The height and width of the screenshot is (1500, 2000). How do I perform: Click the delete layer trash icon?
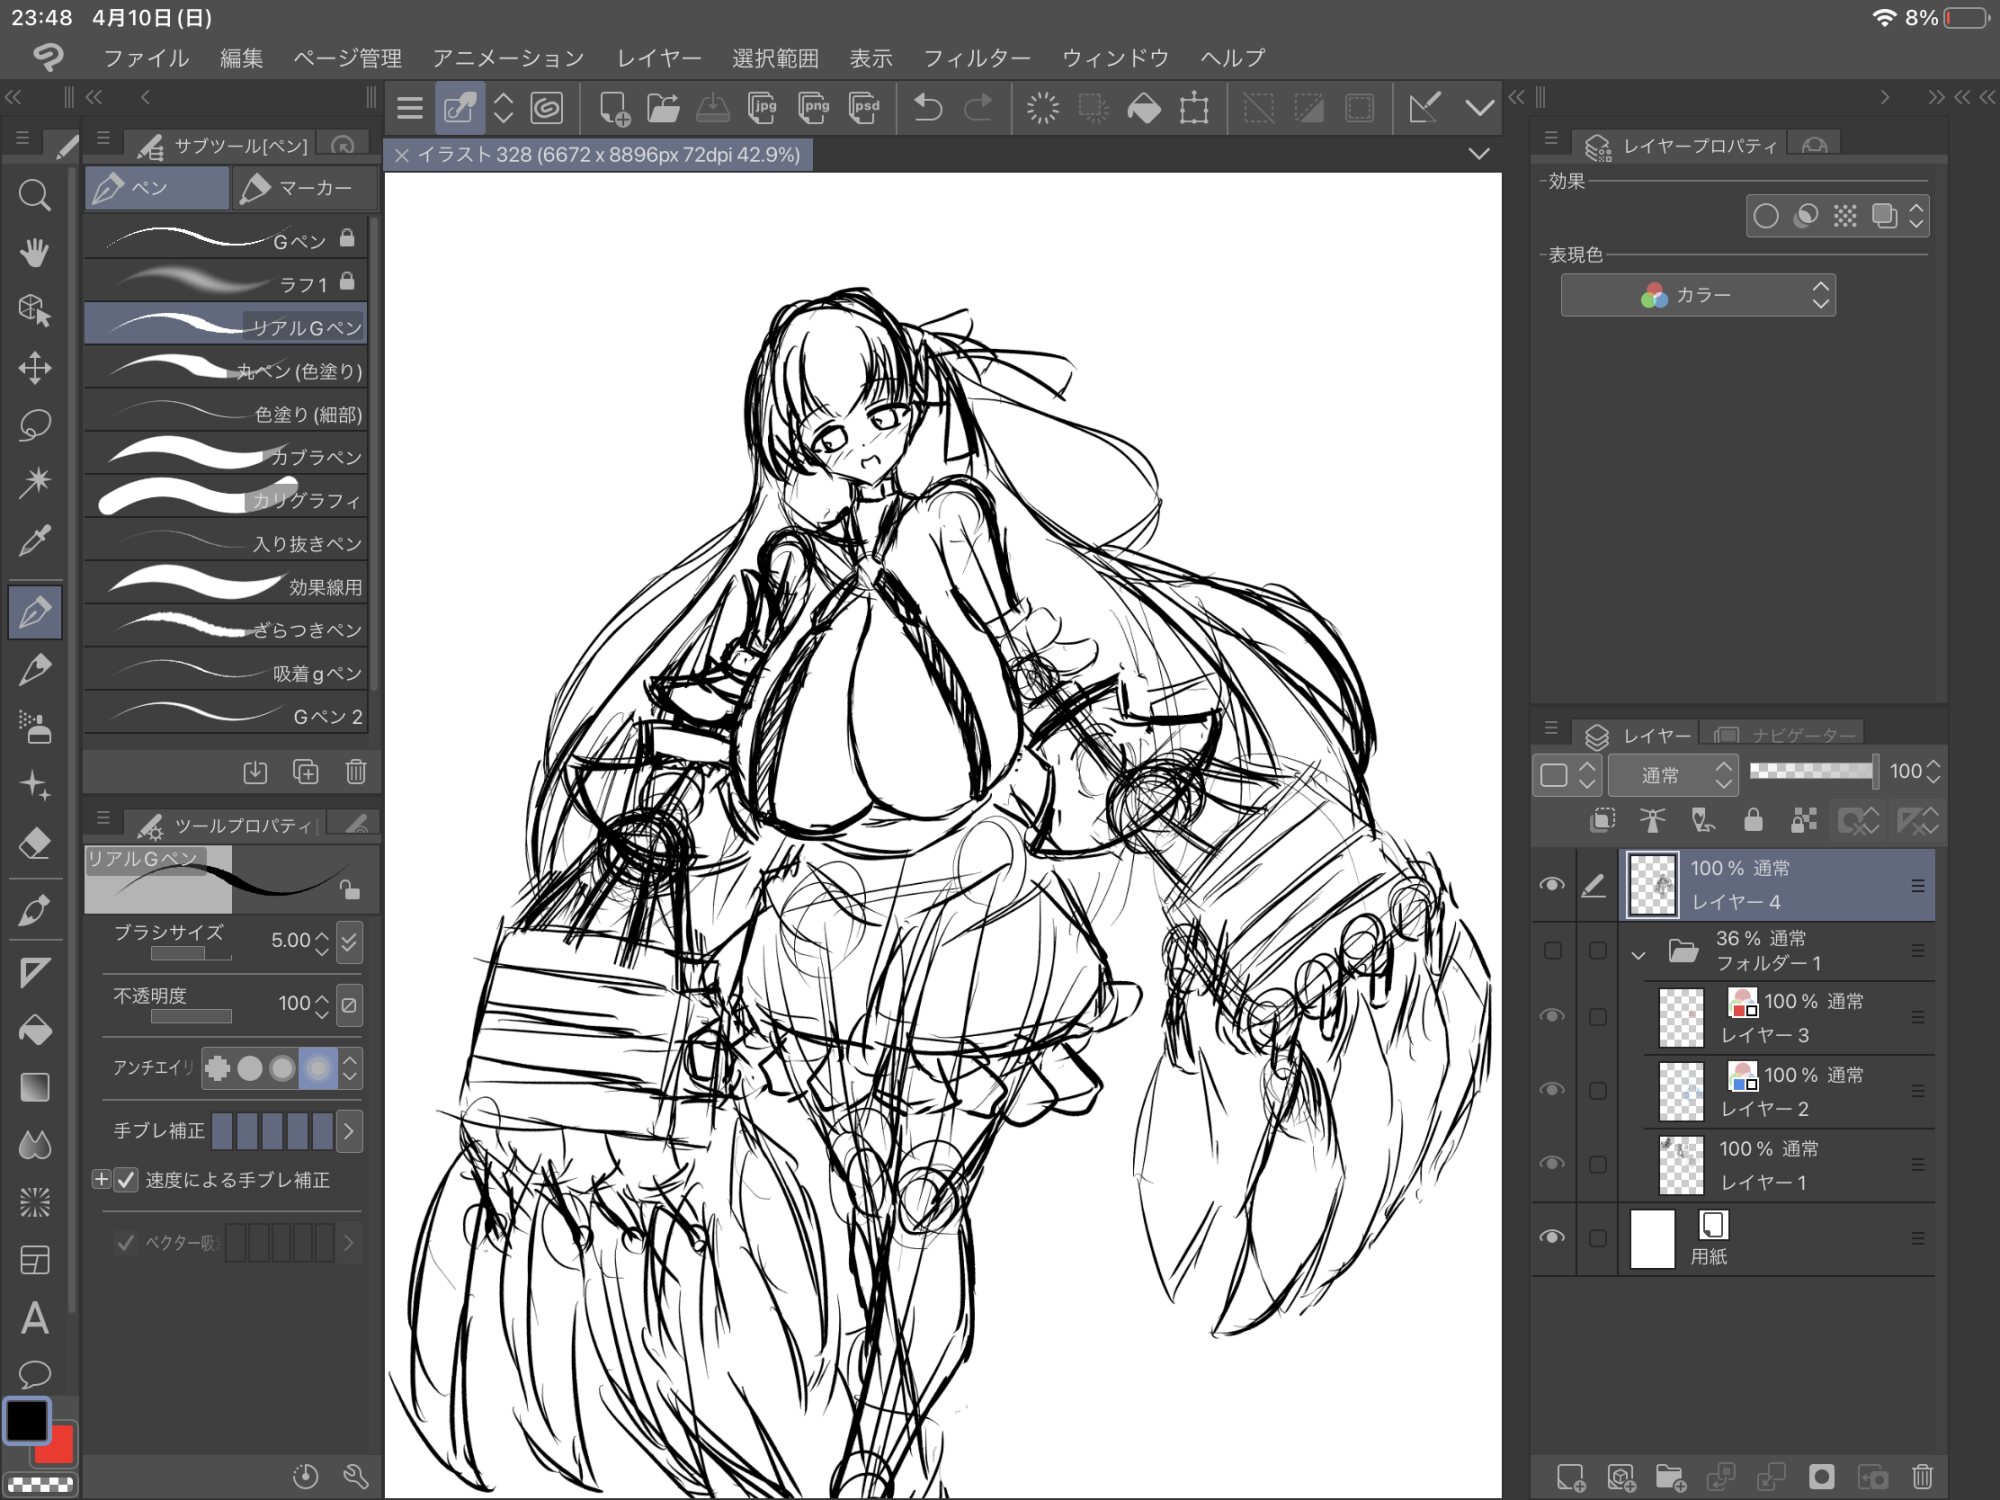coord(1922,1476)
